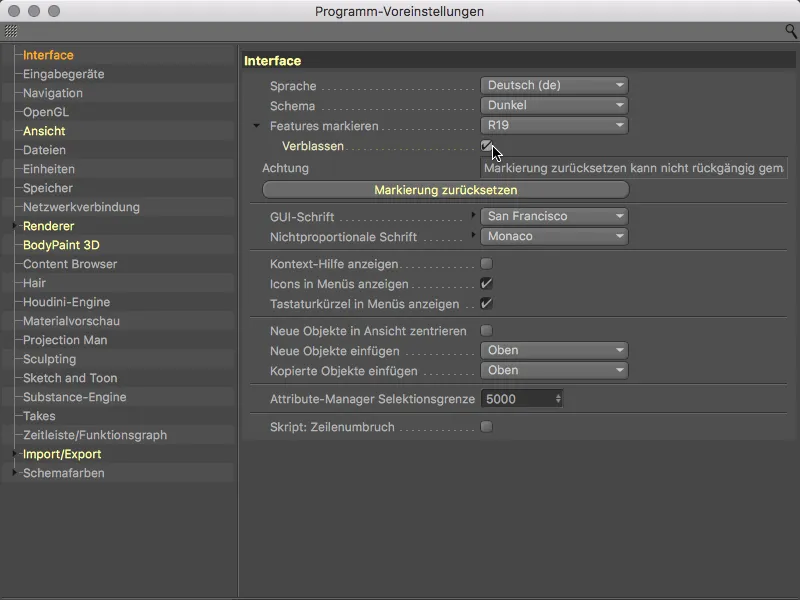Select Ansicht in the sidebar
Image resolution: width=800 pixels, height=600 pixels.
click(44, 131)
